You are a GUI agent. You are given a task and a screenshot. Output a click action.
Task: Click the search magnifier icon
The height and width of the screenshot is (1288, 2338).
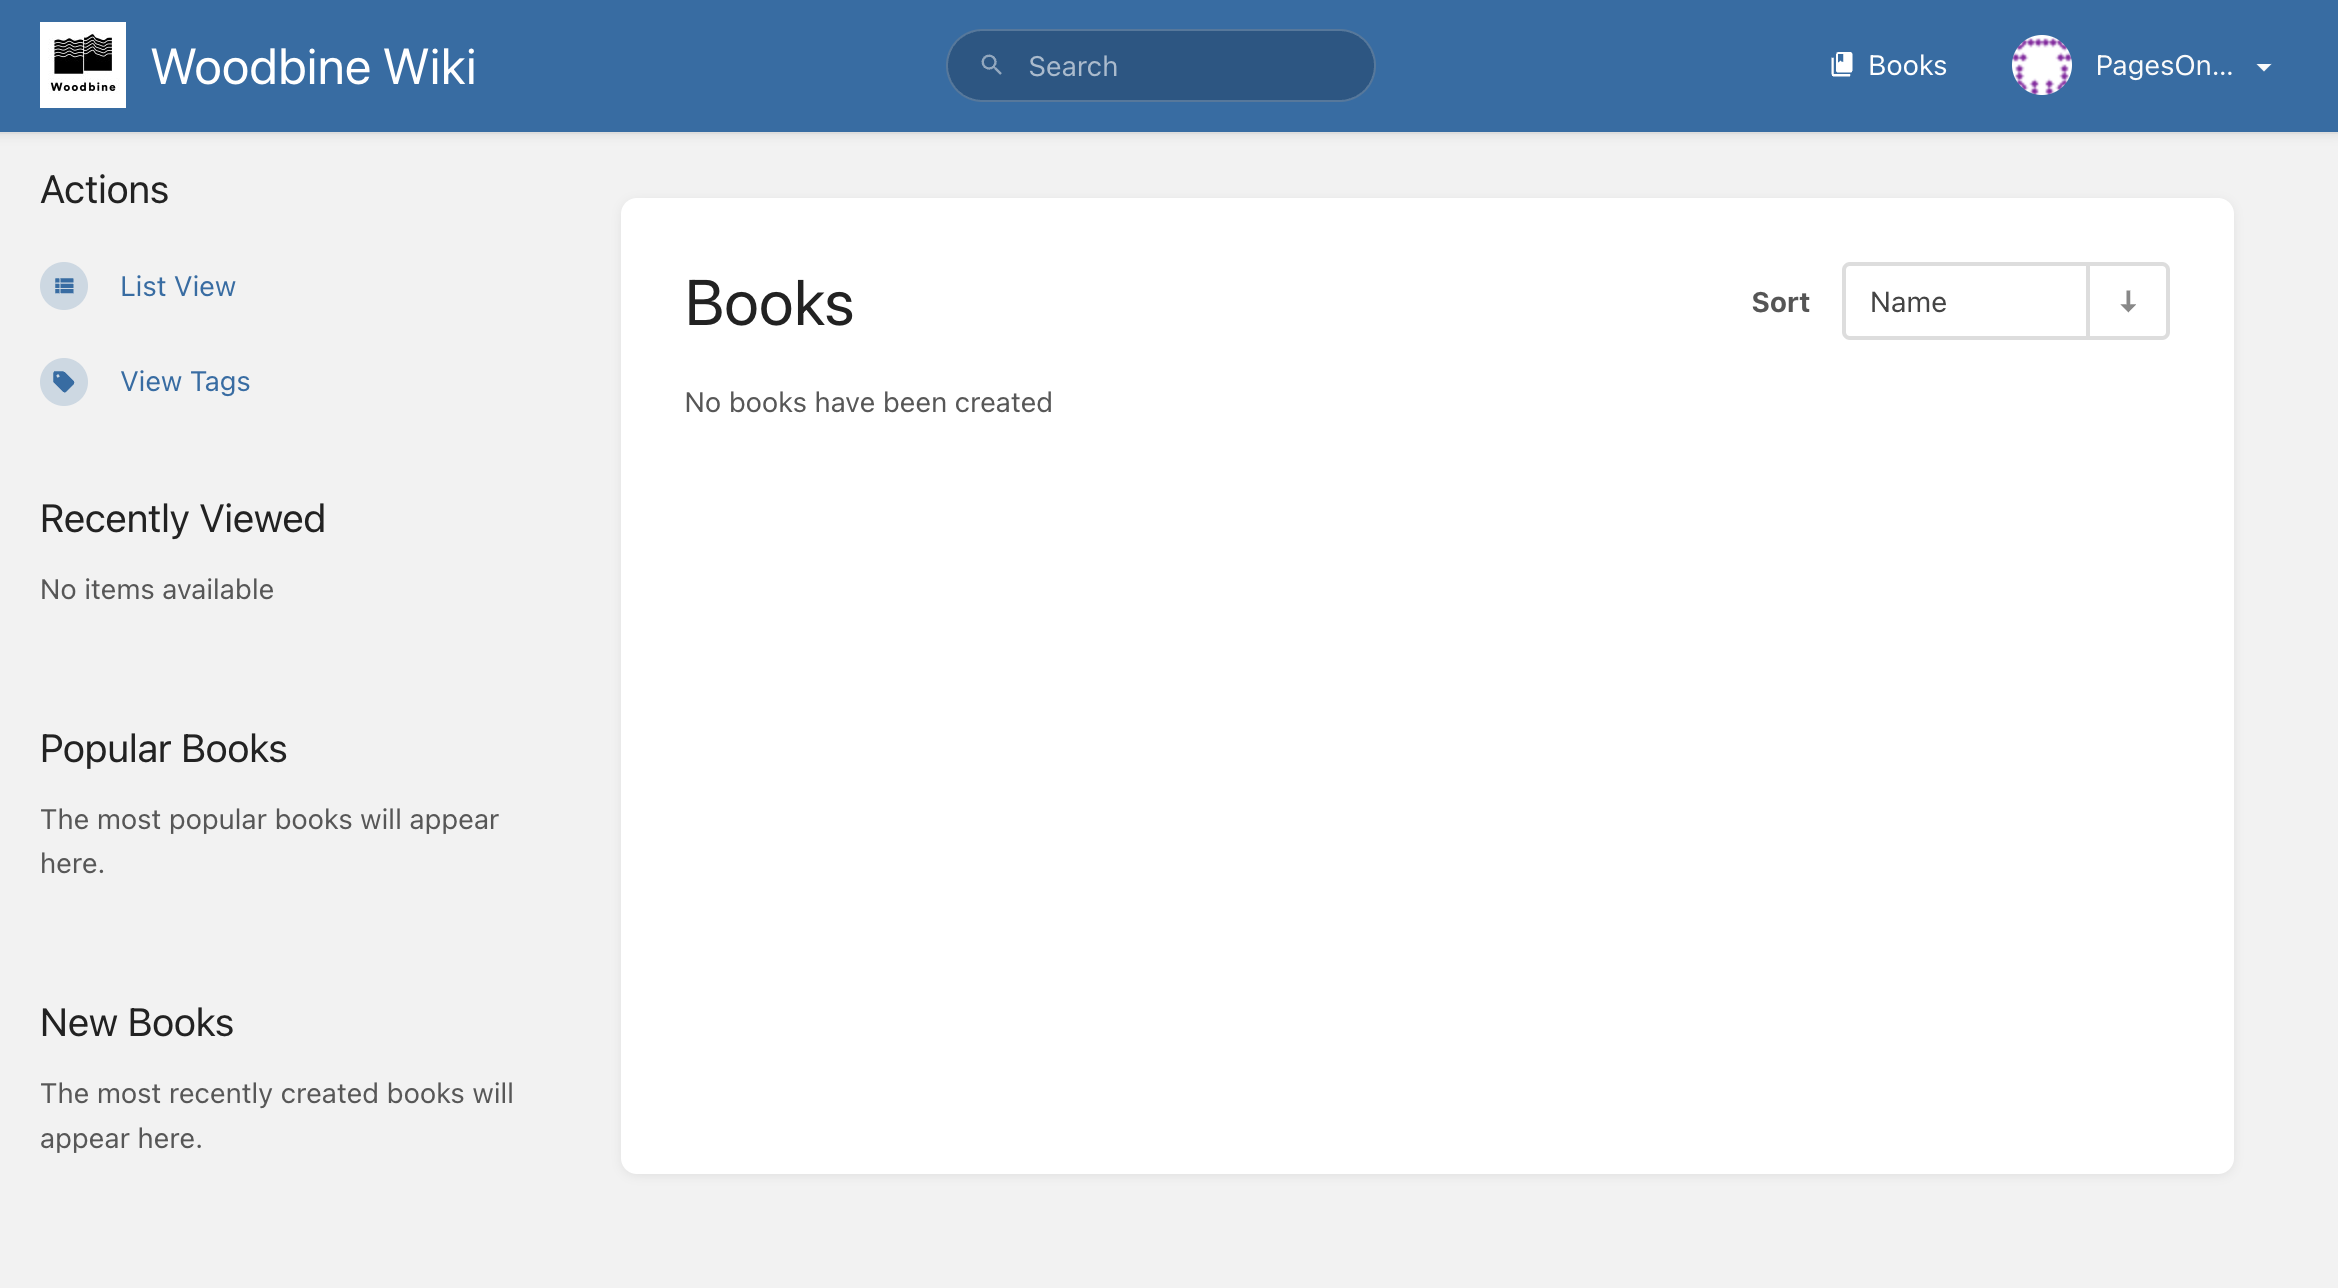point(991,65)
